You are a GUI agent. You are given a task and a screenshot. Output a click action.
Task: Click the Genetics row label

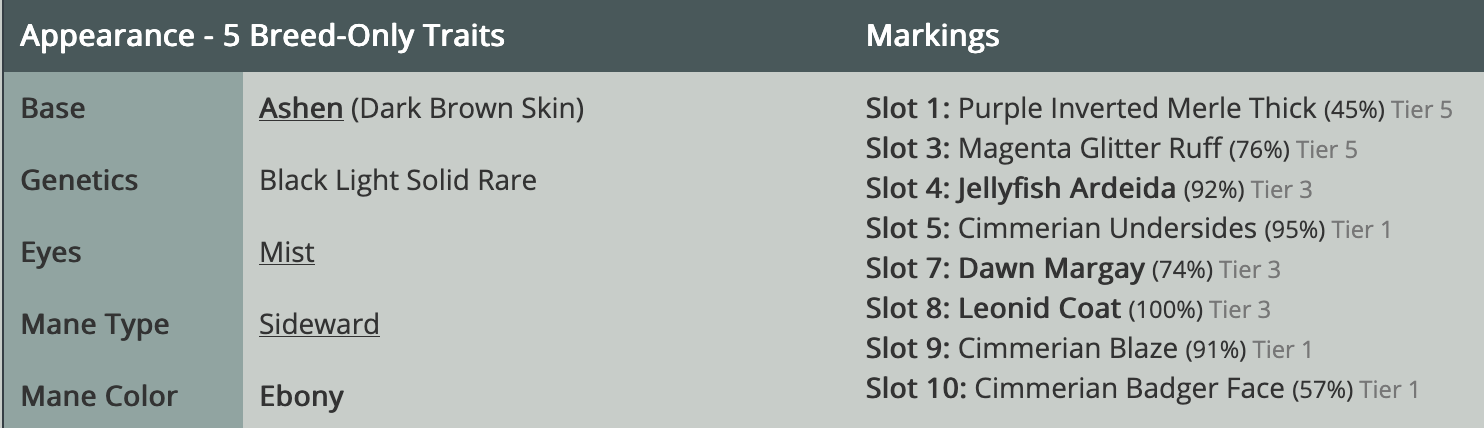(79, 180)
